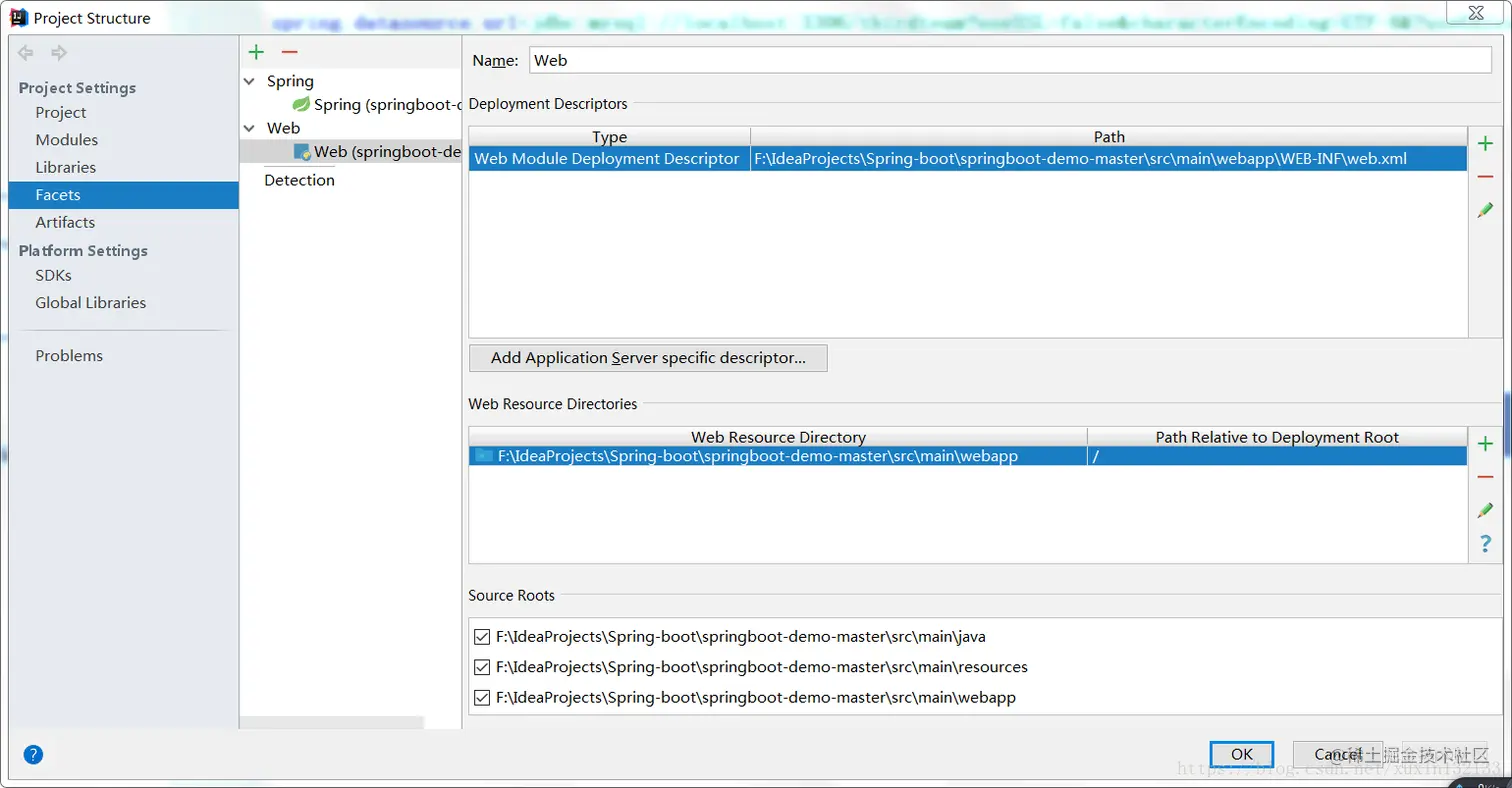Select the web.xml path cell
The image size is (1512, 788).
click(1109, 158)
